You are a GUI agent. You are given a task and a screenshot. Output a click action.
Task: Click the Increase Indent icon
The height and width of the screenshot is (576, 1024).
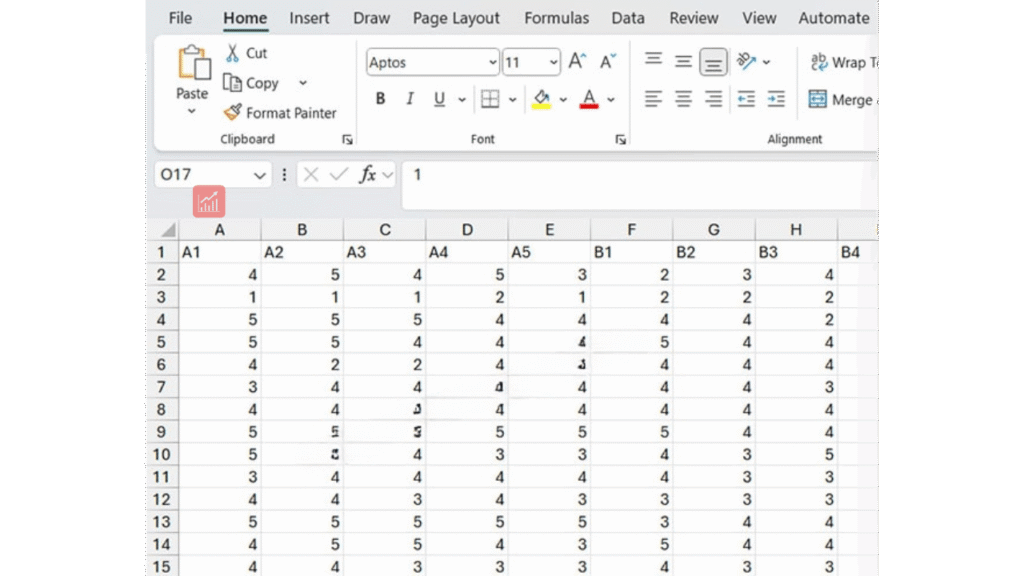coord(776,99)
